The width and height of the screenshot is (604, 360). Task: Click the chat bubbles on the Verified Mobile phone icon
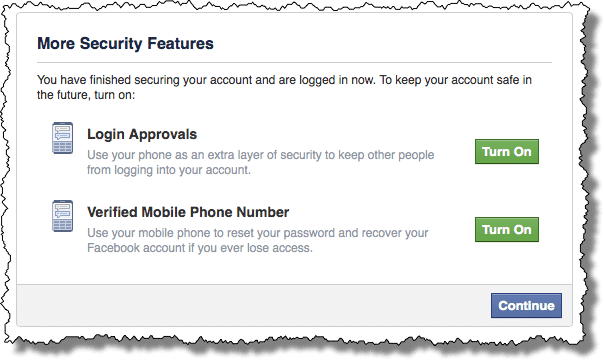62,211
